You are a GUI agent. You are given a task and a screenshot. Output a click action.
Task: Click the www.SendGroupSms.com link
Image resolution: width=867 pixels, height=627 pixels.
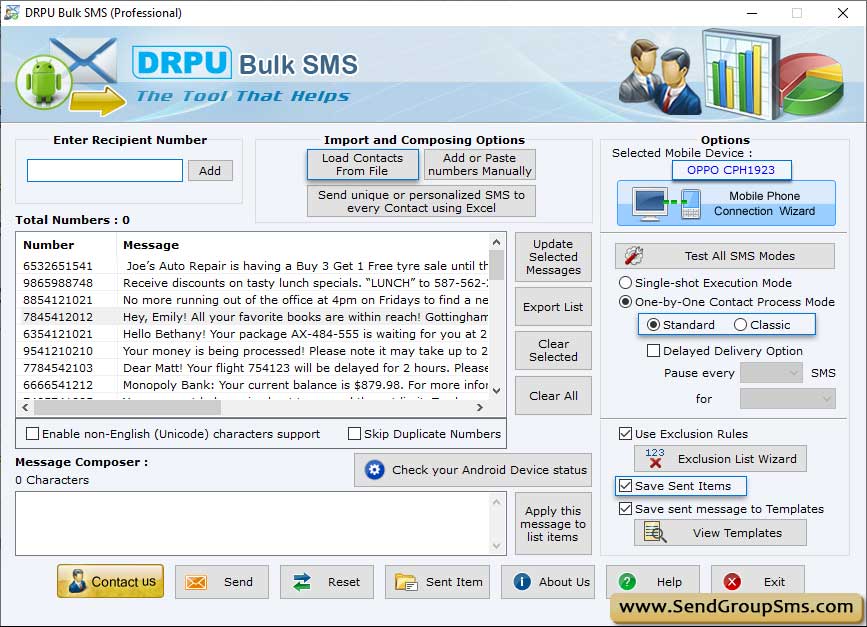pyautogui.click(x=736, y=607)
